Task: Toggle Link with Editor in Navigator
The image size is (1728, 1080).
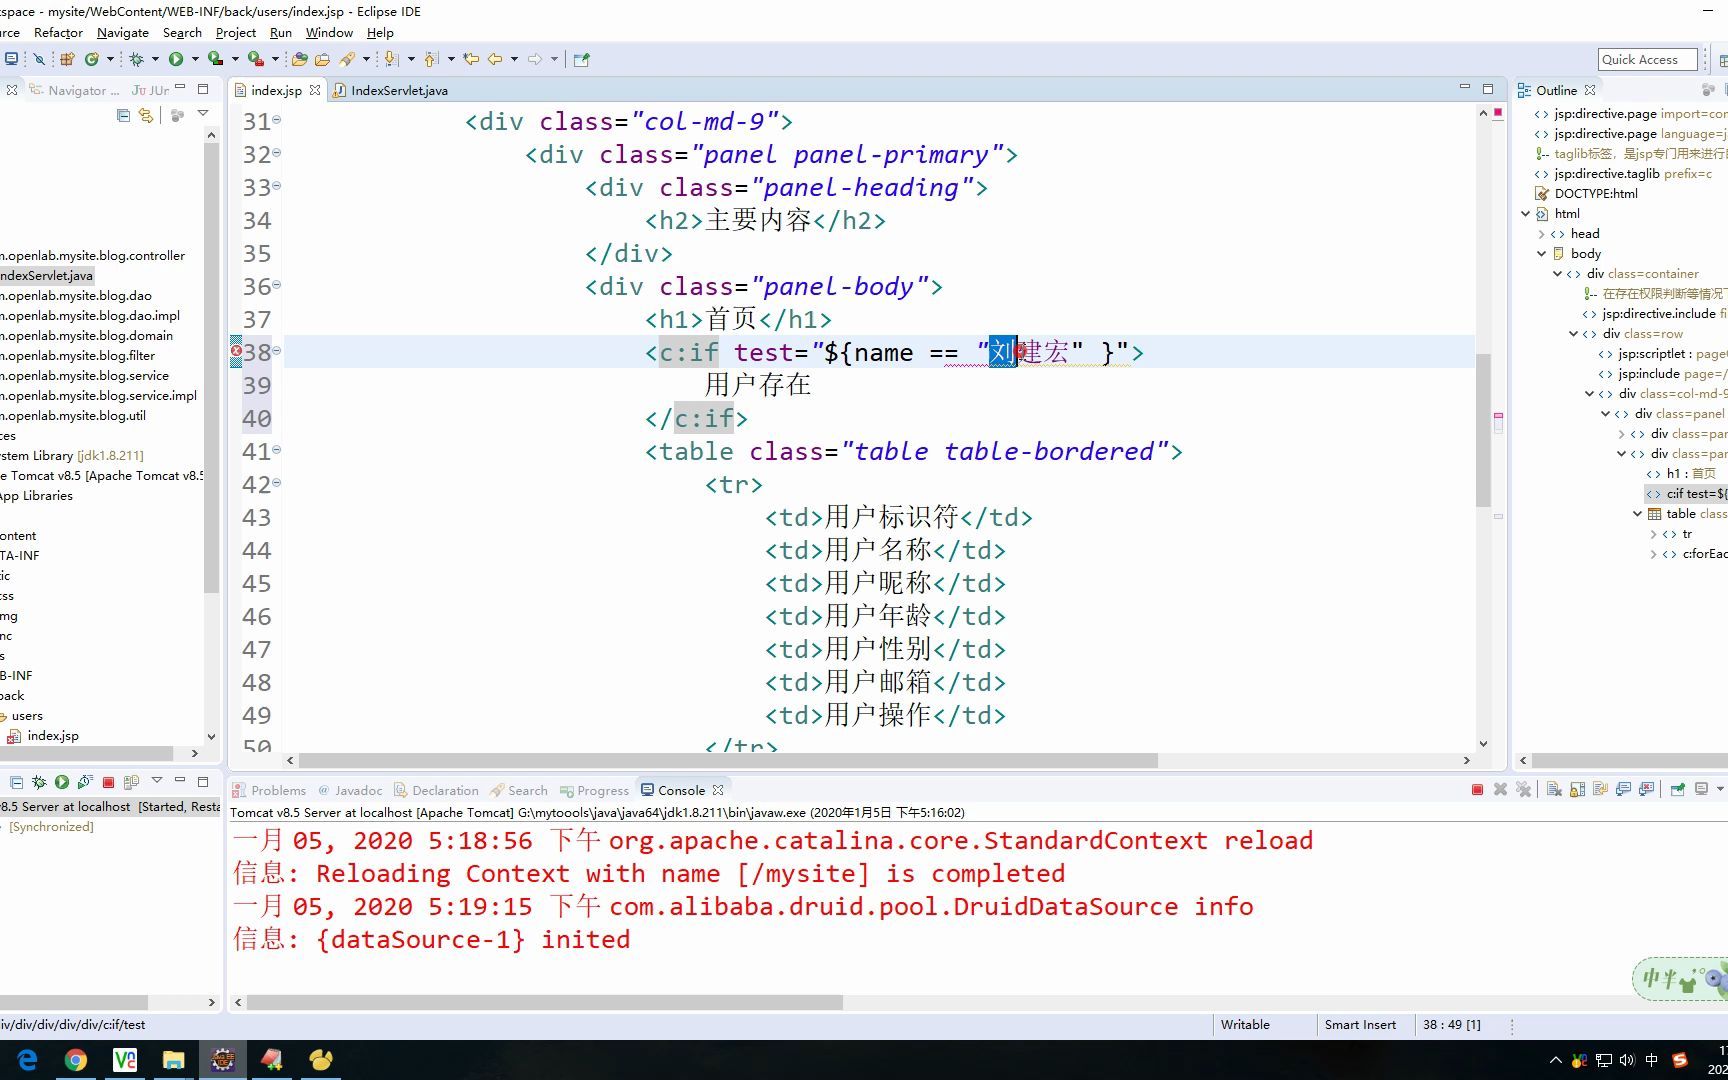Action: [146, 116]
